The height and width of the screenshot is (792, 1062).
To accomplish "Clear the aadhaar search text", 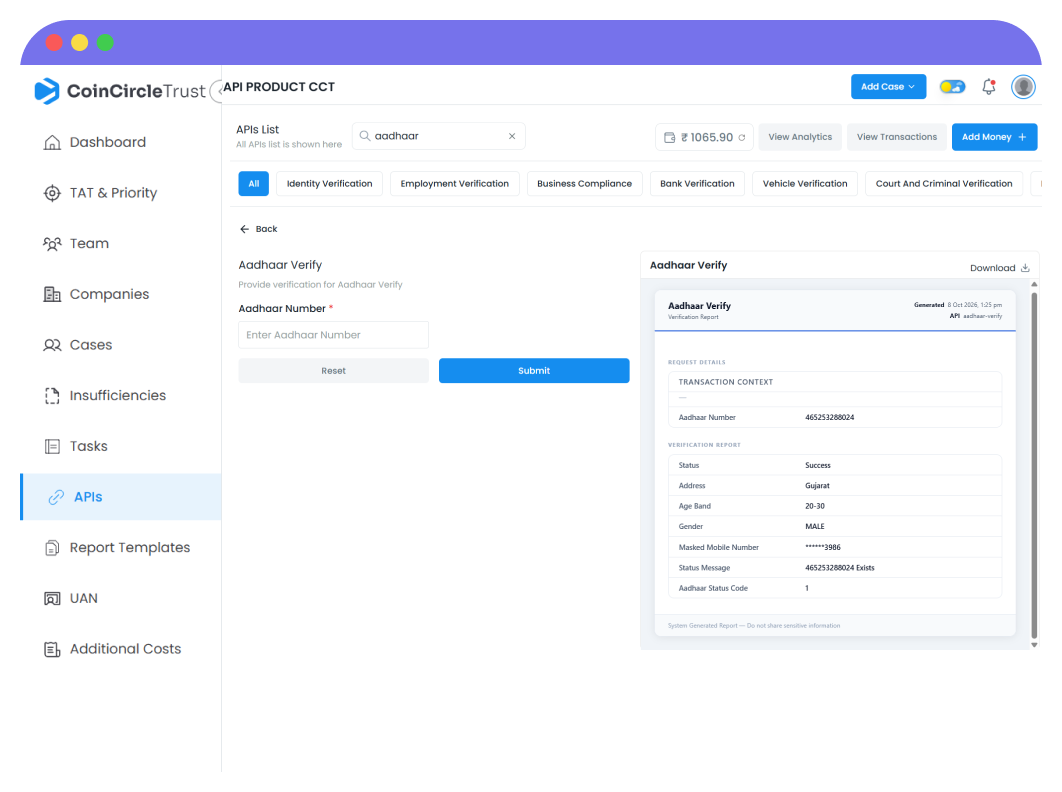I will click(512, 136).
